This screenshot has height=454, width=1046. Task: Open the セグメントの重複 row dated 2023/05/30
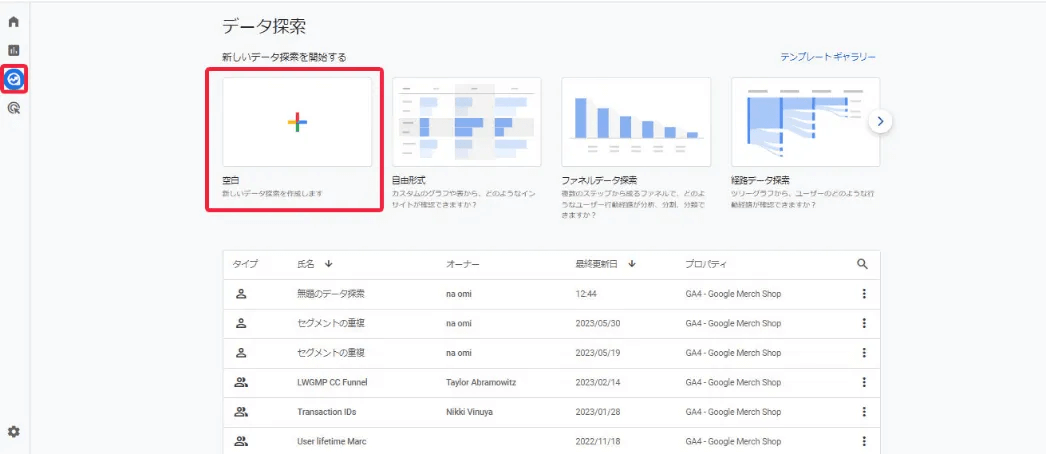point(331,323)
